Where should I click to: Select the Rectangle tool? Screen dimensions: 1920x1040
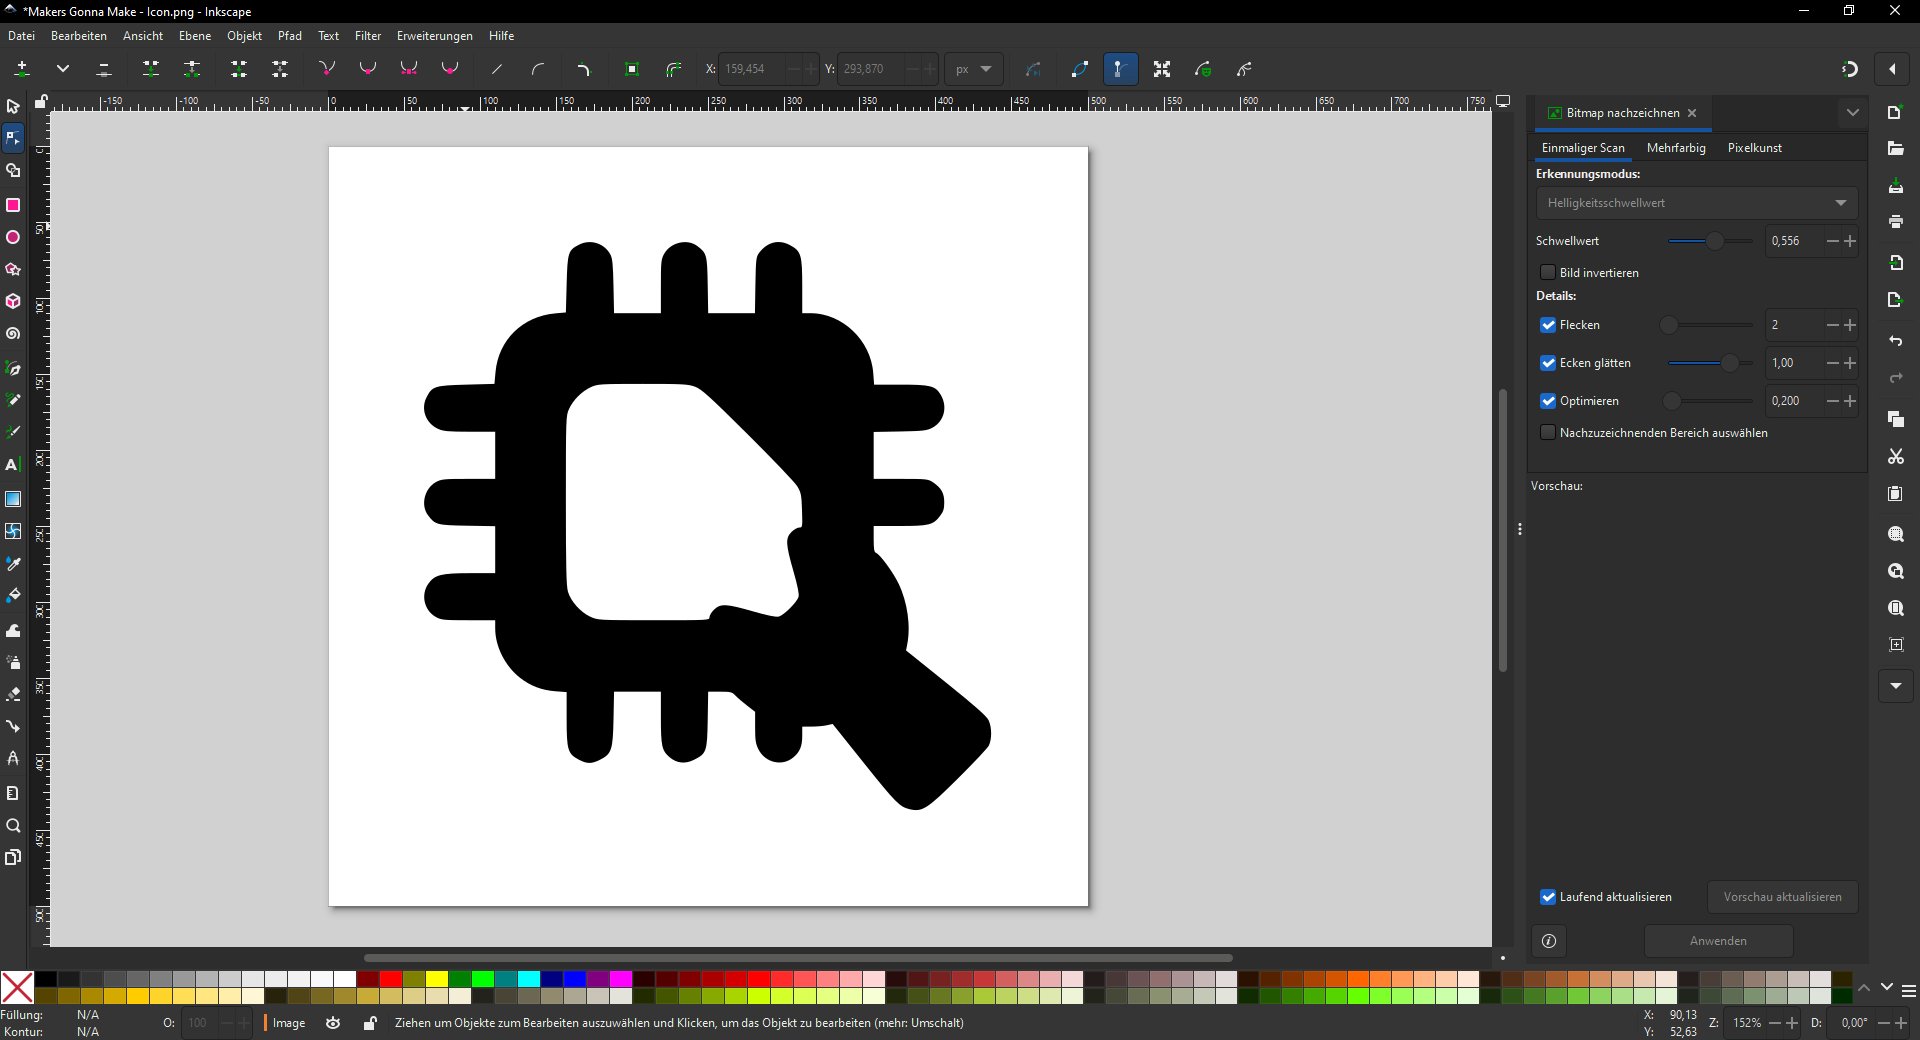point(13,205)
